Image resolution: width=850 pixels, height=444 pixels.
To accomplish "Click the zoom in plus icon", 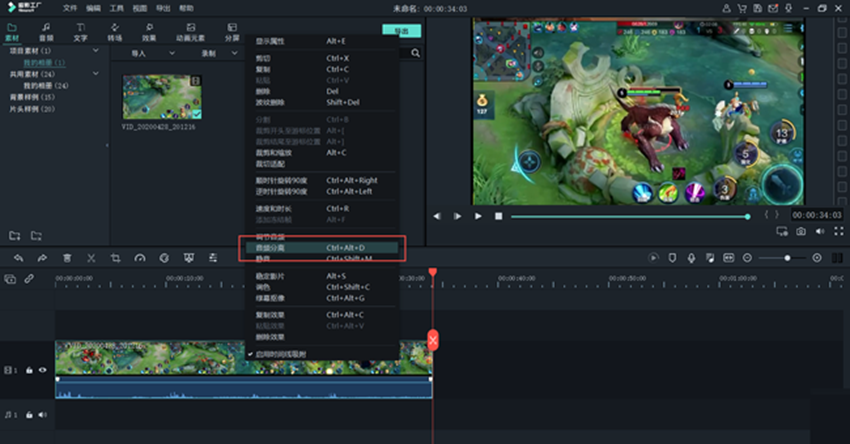I will (817, 258).
